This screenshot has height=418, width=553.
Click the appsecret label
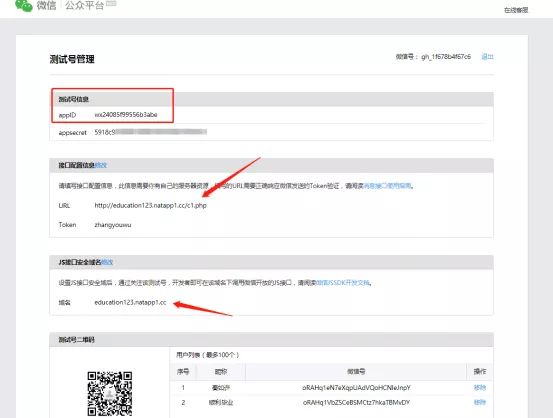click(x=72, y=133)
